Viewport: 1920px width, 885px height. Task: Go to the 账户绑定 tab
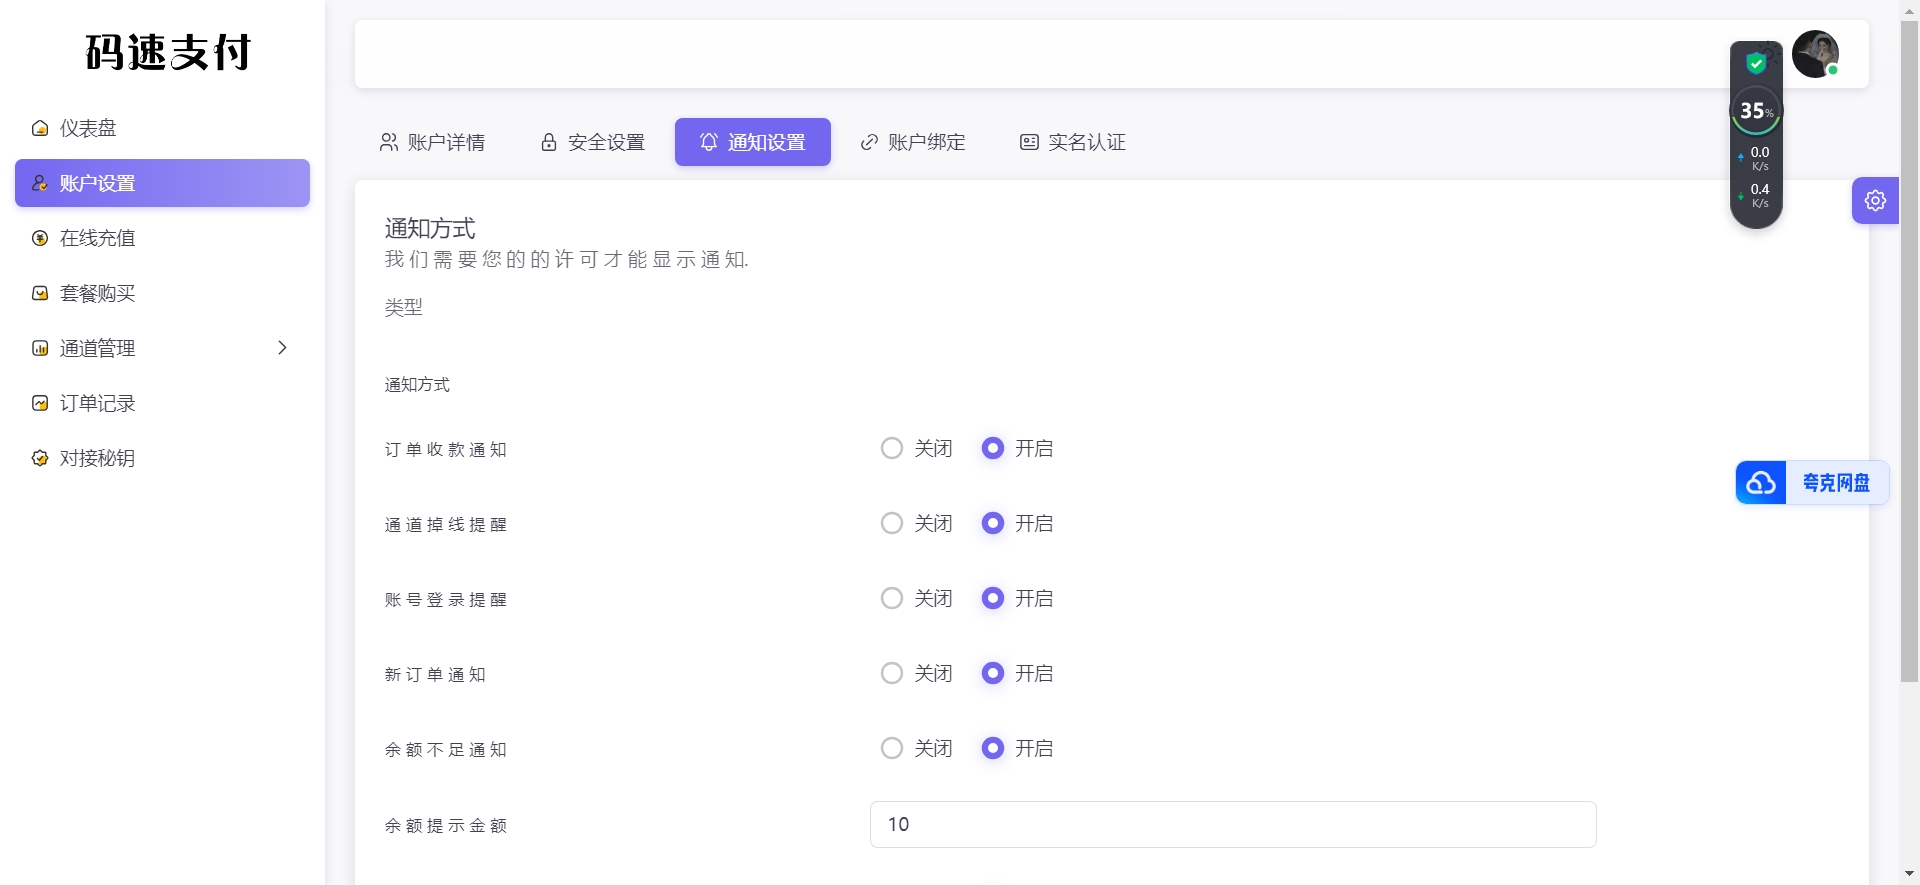coord(912,142)
